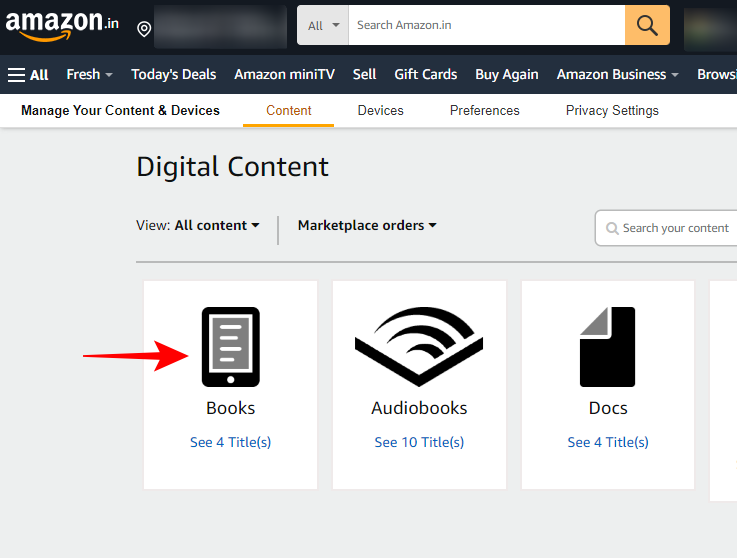Expand the Marketplace orders filter
Image resolution: width=737 pixels, height=558 pixels.
(x=367, y=226)
